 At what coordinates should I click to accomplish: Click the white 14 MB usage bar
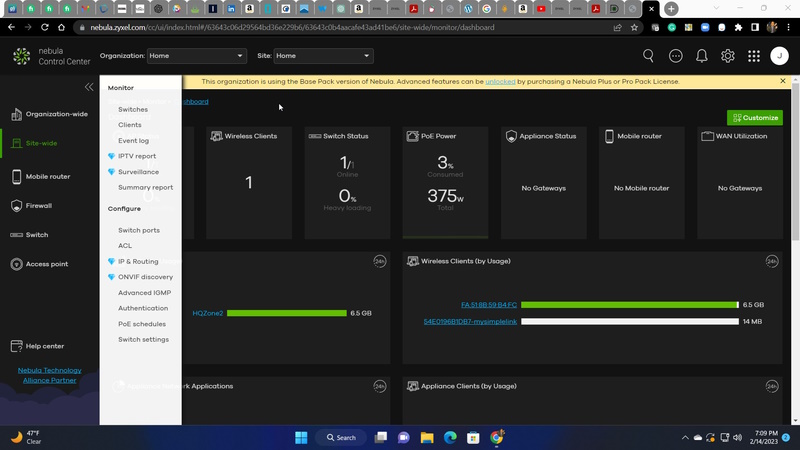[x=630, y=321]
